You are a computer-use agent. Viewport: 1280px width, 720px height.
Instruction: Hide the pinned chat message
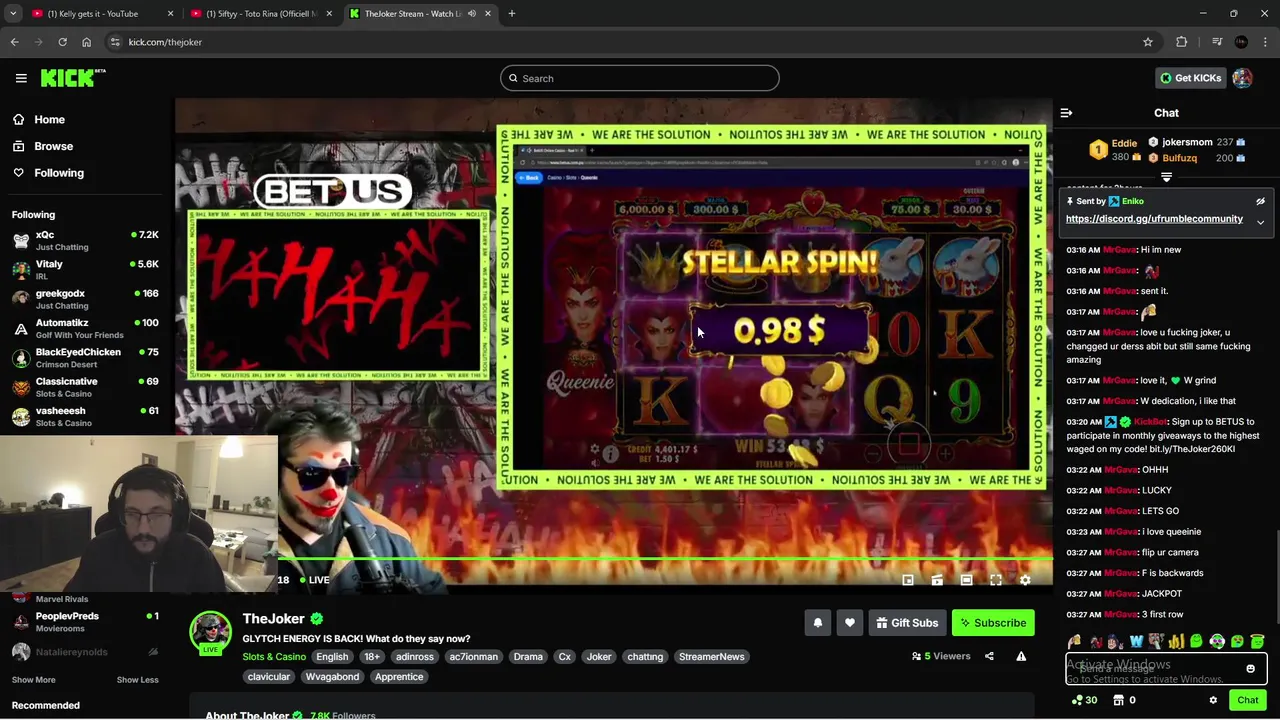click(1260, 201)
